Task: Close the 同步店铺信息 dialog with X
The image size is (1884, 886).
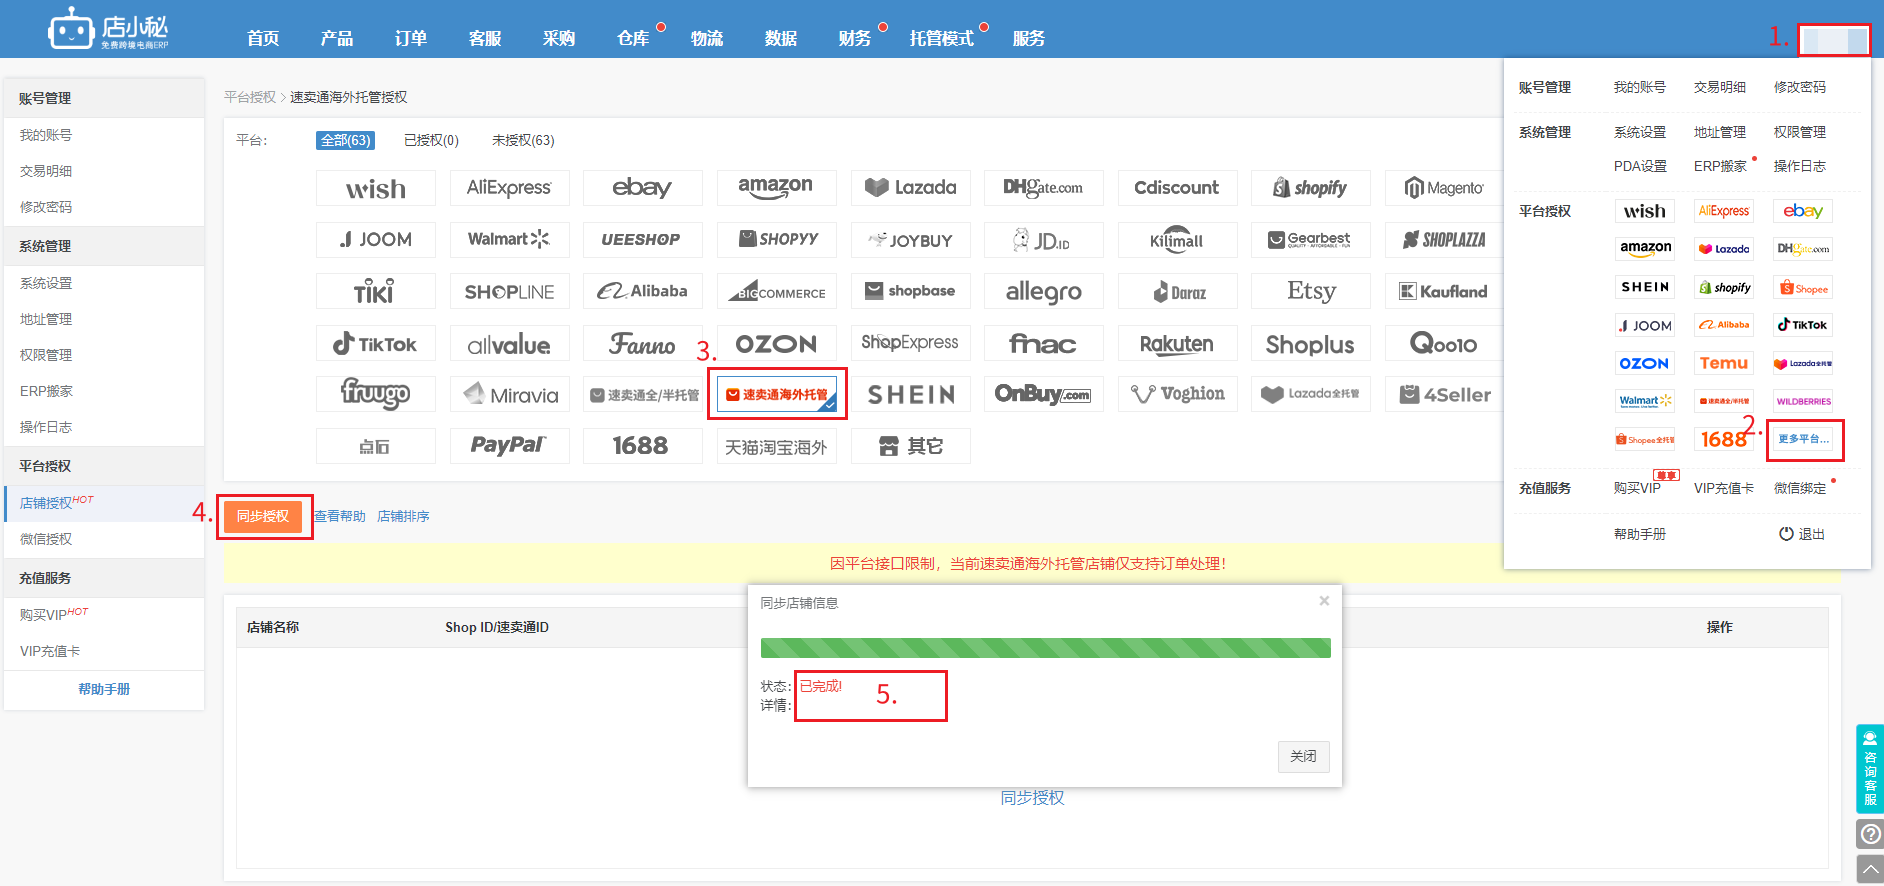Action: [1324, 601]
